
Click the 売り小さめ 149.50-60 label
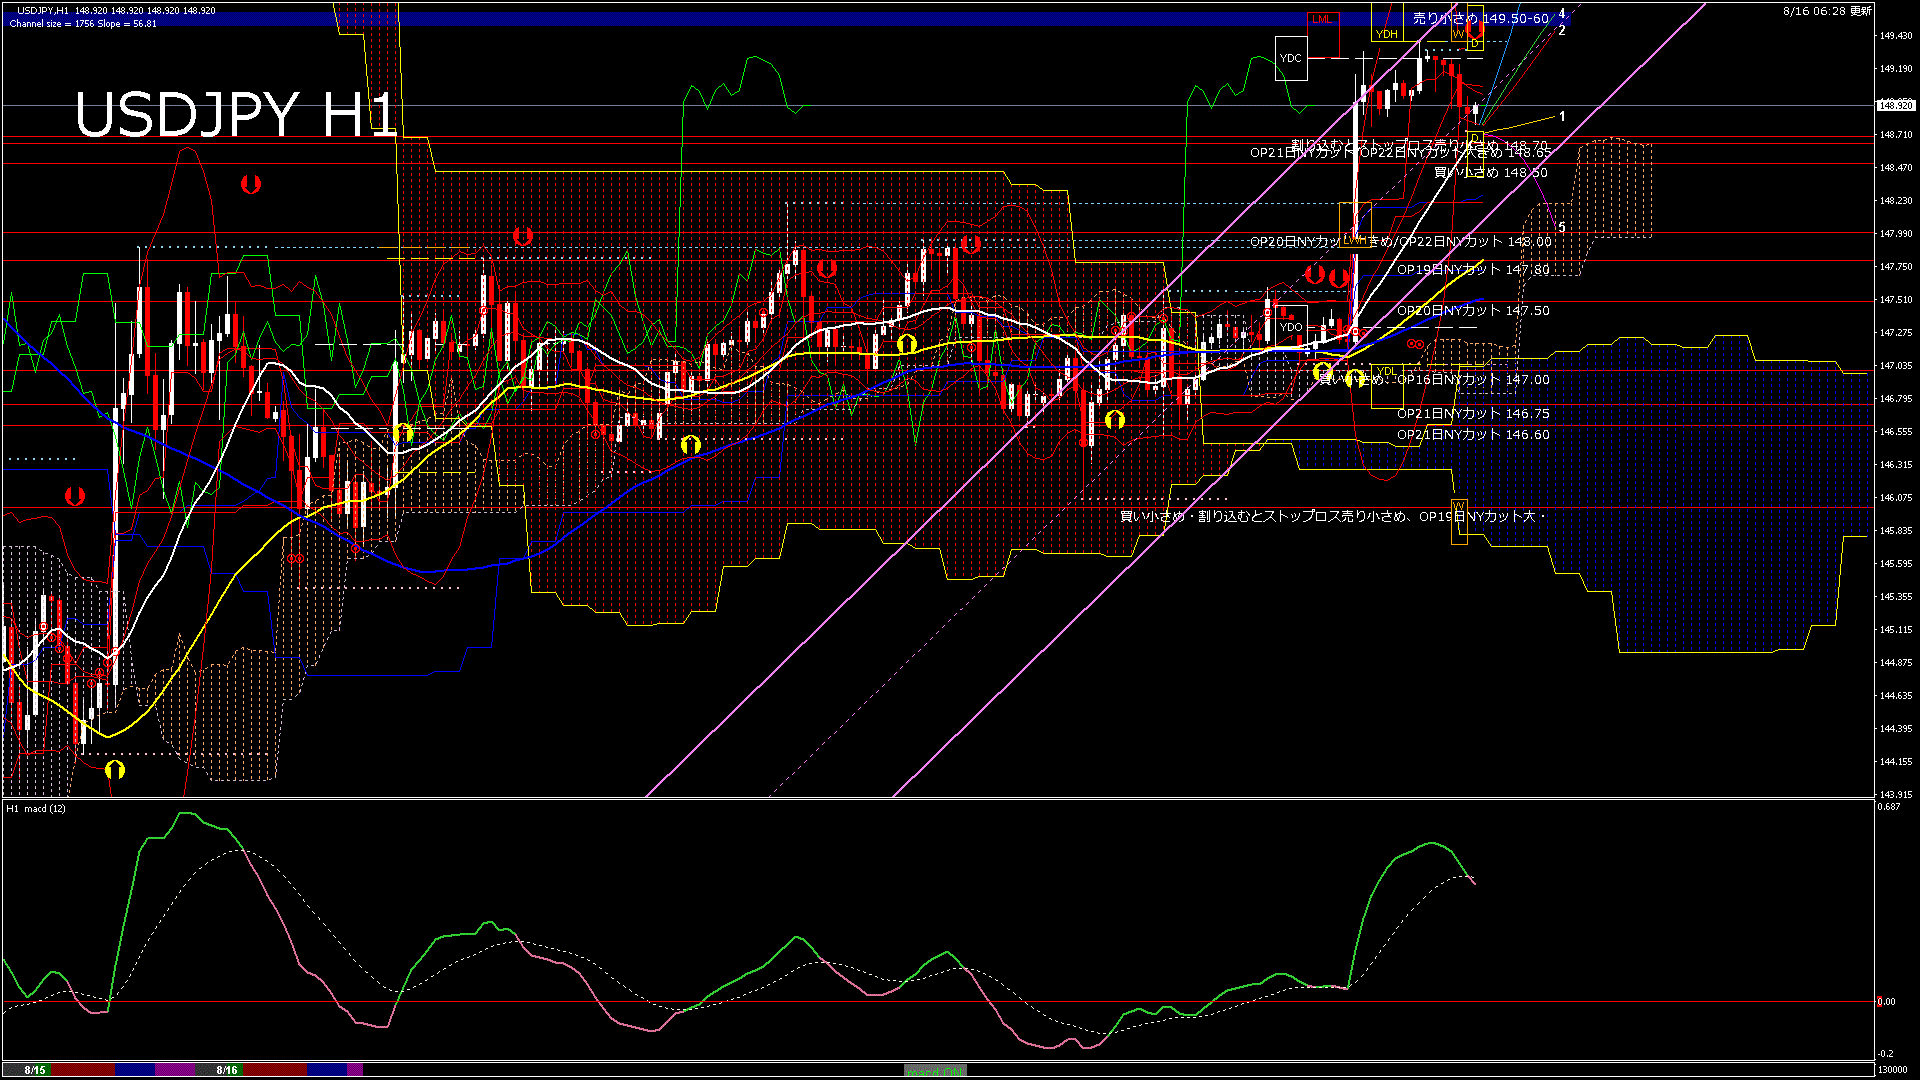1480,18
